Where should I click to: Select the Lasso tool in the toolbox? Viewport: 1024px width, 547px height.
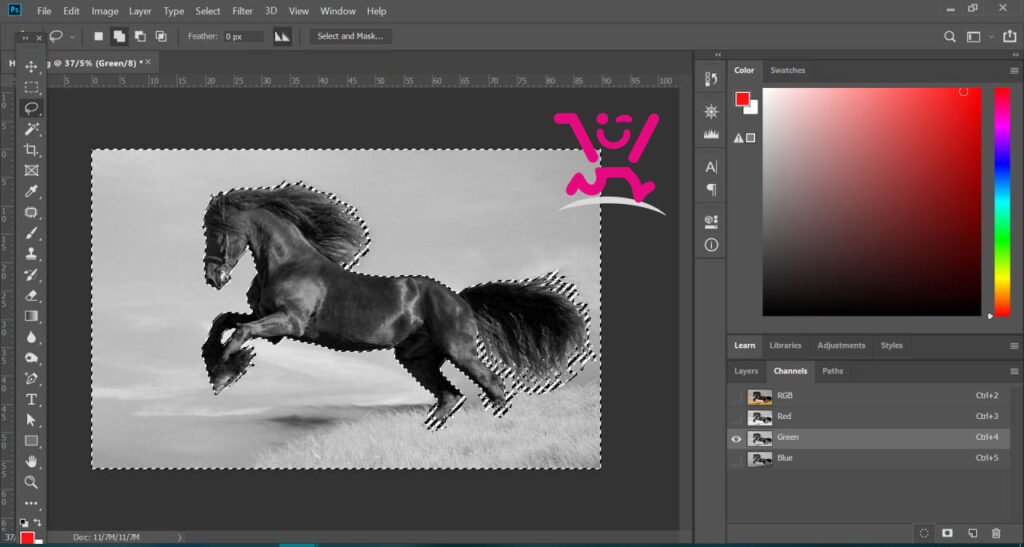(31, 108)
